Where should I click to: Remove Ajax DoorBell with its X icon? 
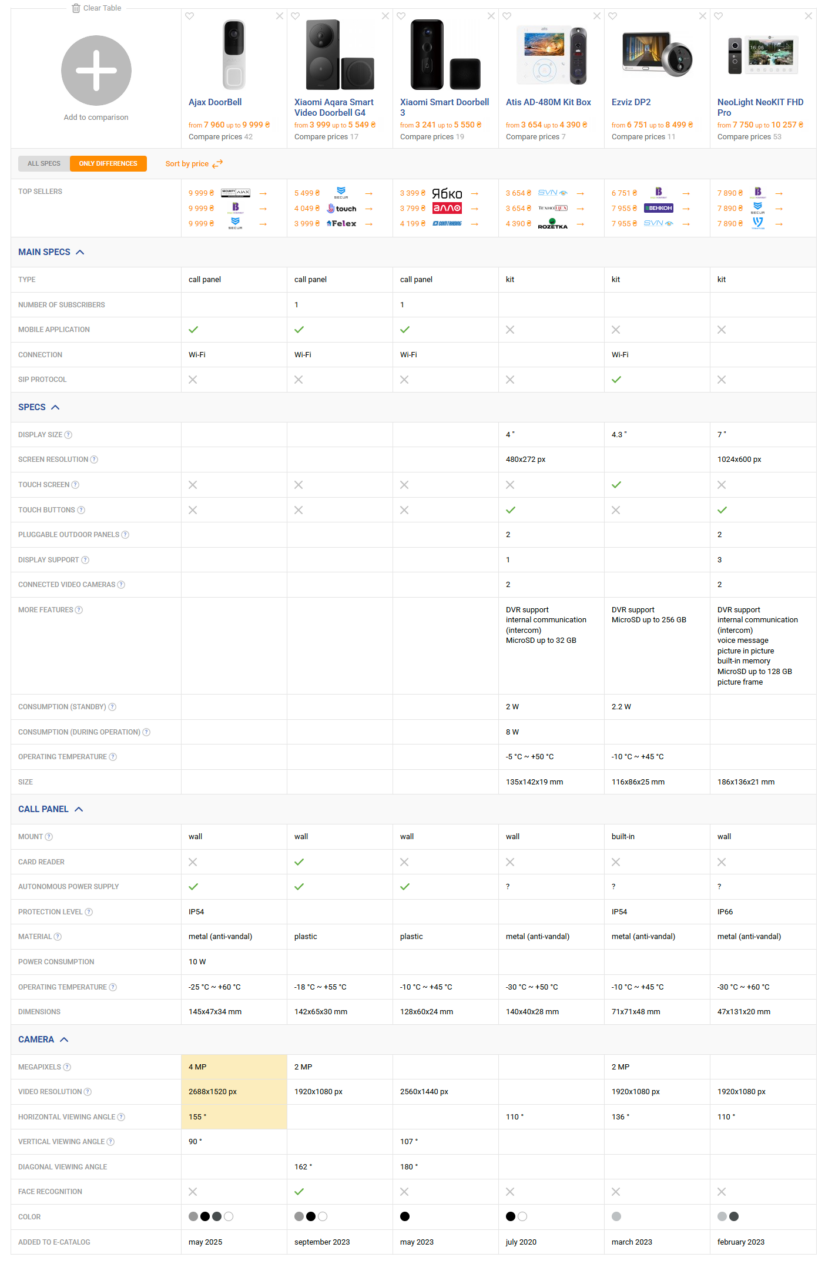click(279, 16)
